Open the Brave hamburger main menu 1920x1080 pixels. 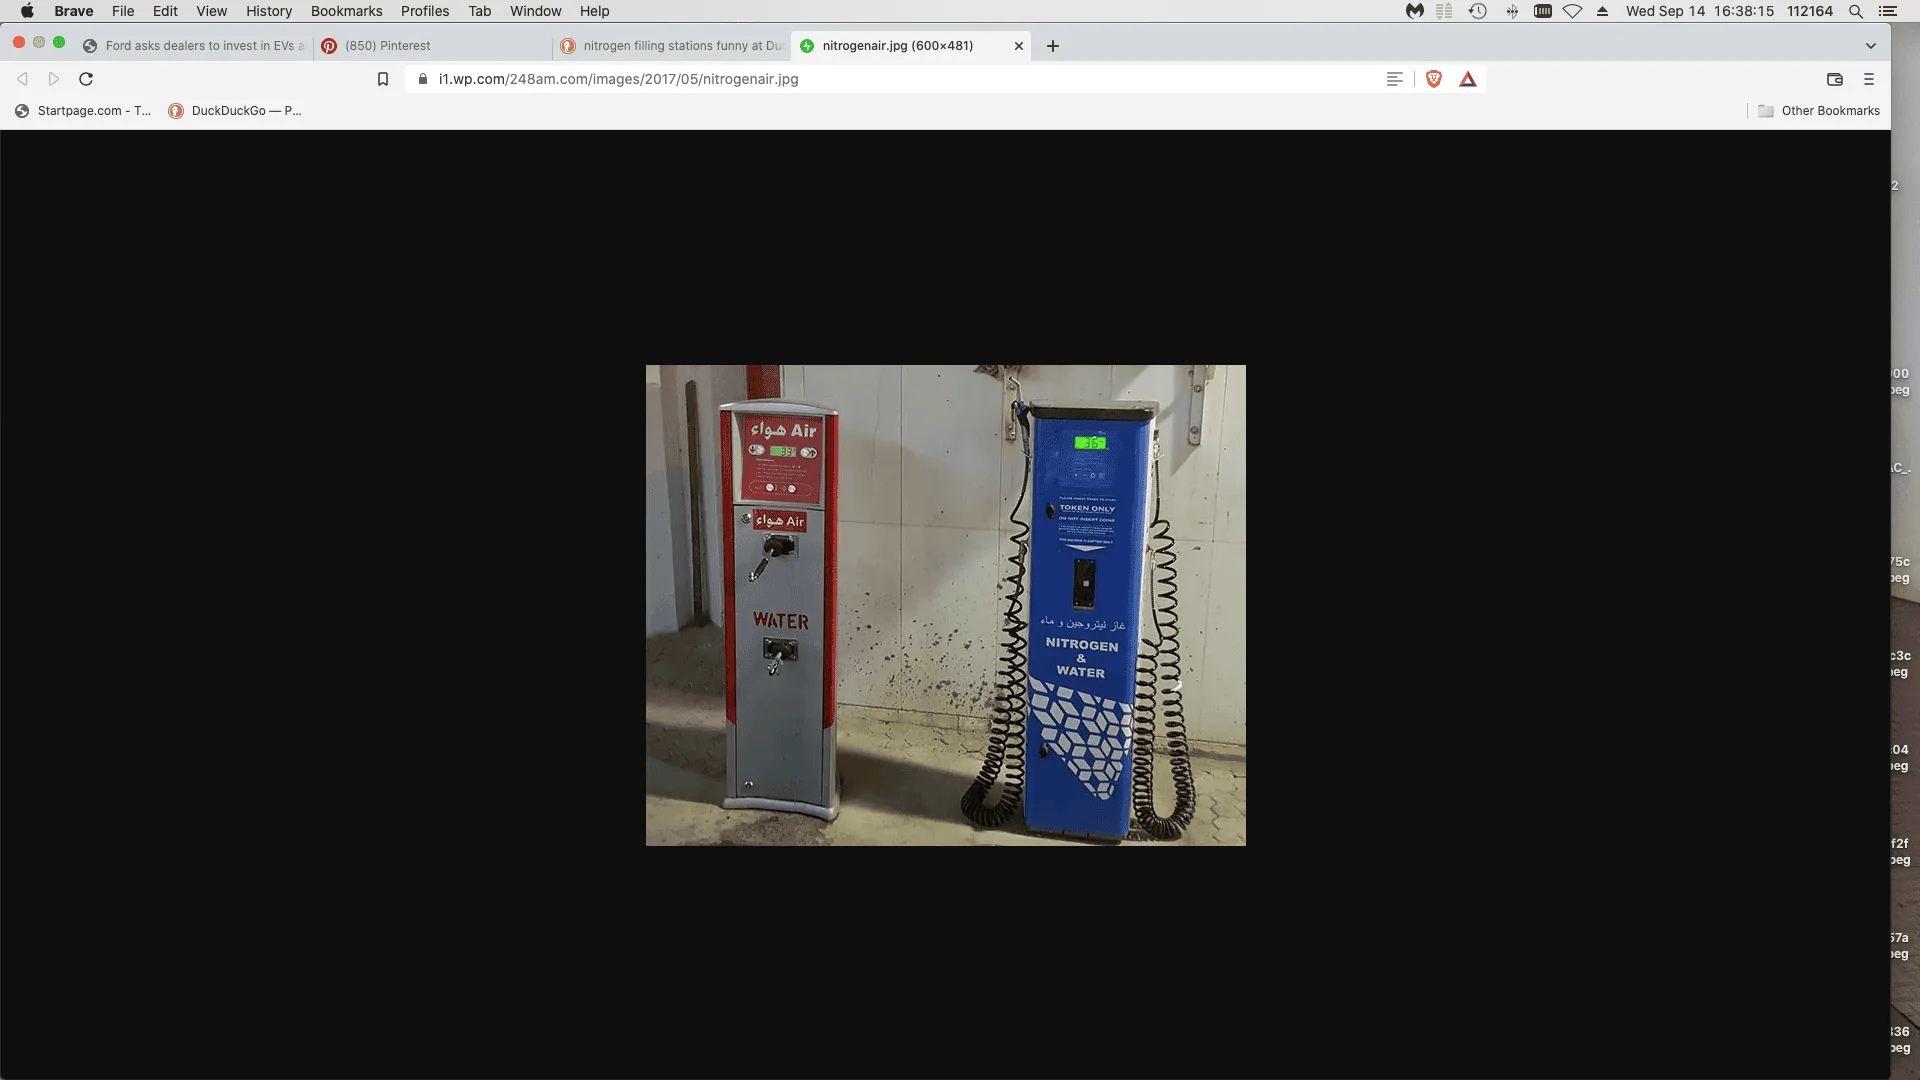(x=1869, y=79)
